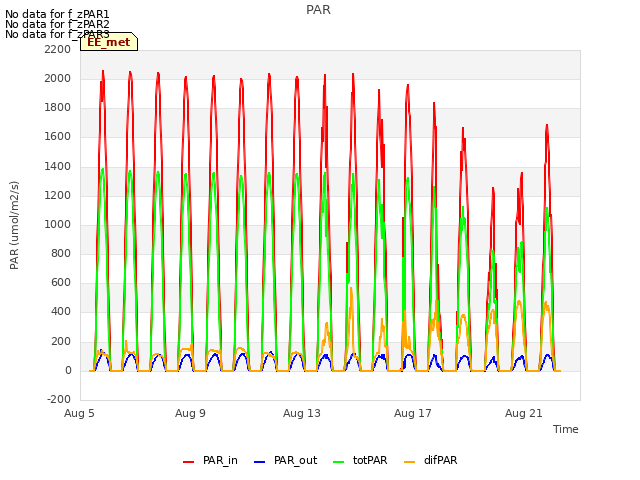
Task: Click the Aug 13 x-axis tick label
Action: (302, 413)
